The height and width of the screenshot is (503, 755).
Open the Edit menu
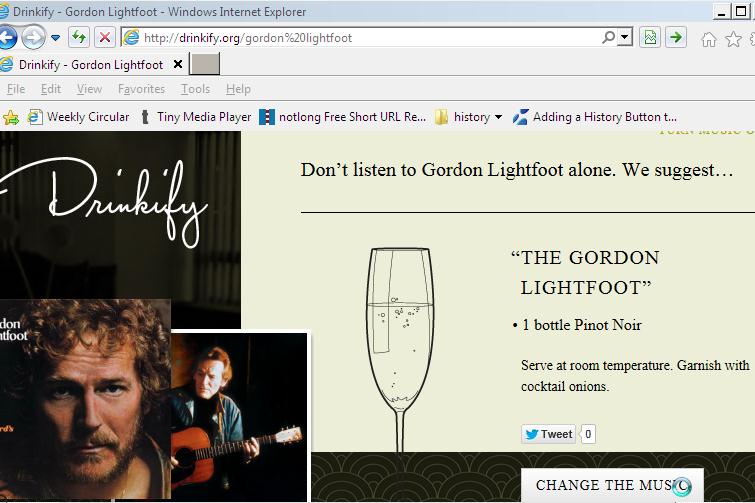coord(51,89)
